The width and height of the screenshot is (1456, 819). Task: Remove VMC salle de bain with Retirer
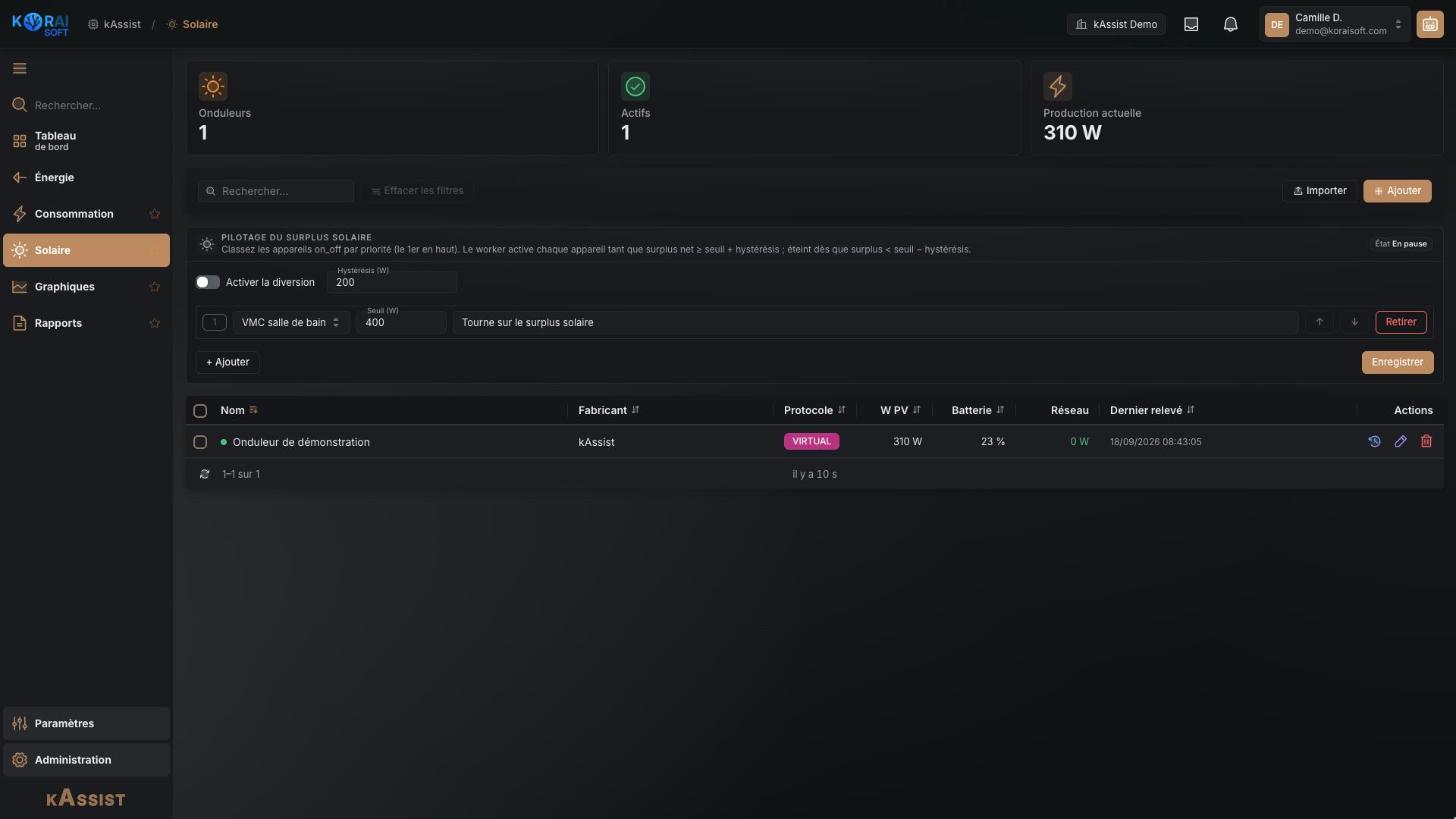point(1400,322)
